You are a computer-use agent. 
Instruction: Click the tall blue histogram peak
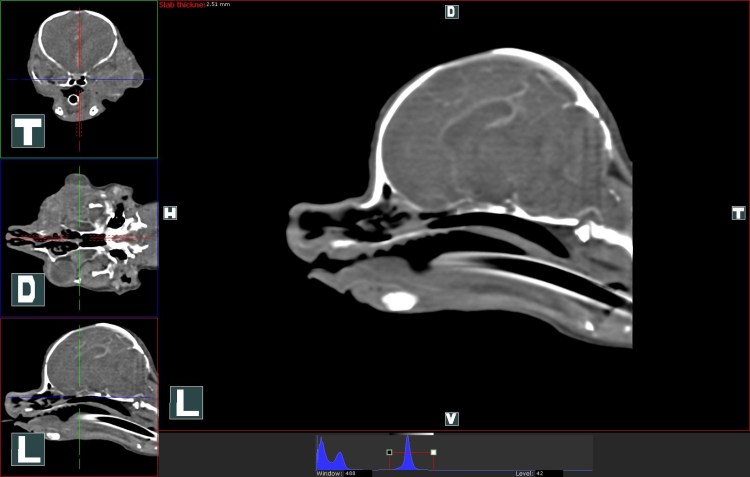(408, 452)
